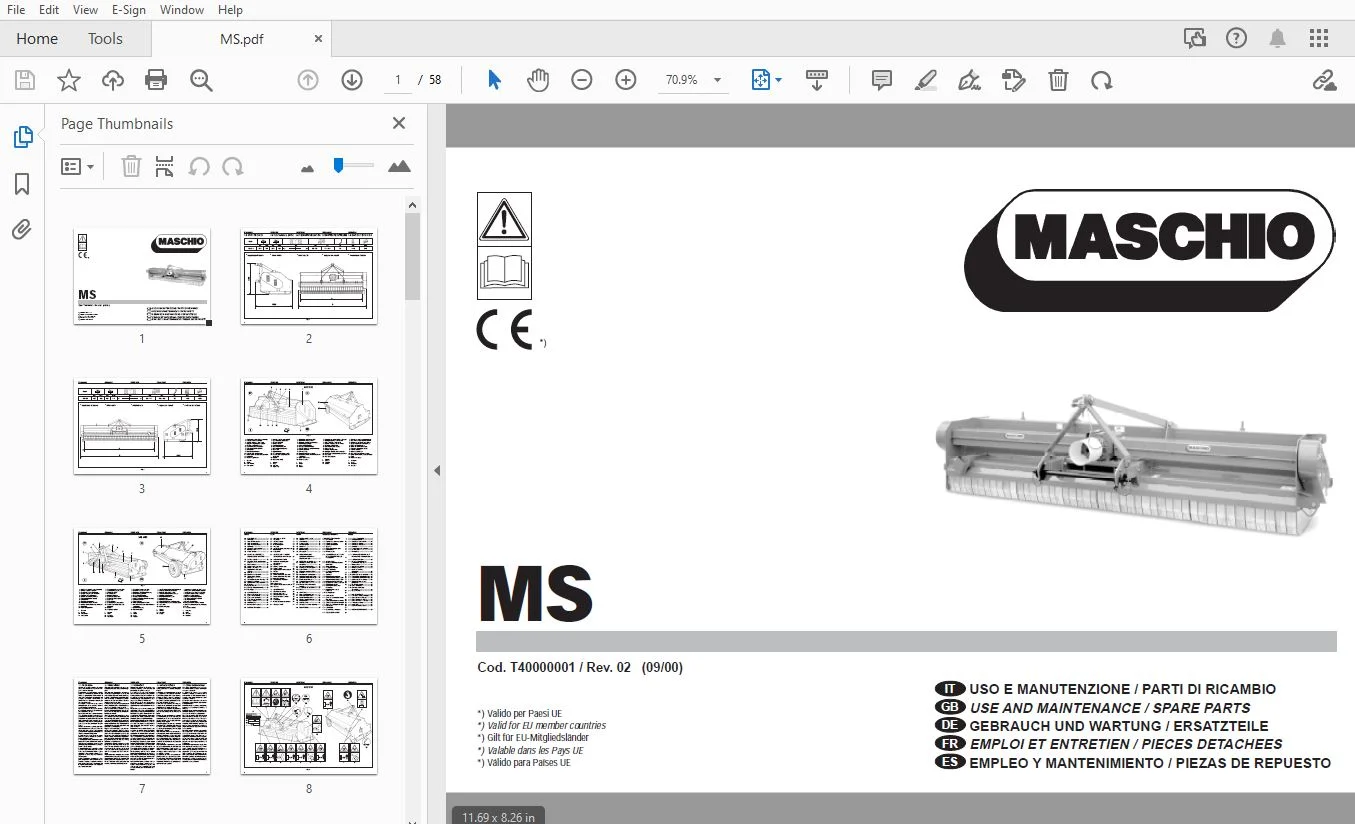Click the insert page break icon in thumbnails
This screenshot has height=824, width=1355.
coord(165,167)
